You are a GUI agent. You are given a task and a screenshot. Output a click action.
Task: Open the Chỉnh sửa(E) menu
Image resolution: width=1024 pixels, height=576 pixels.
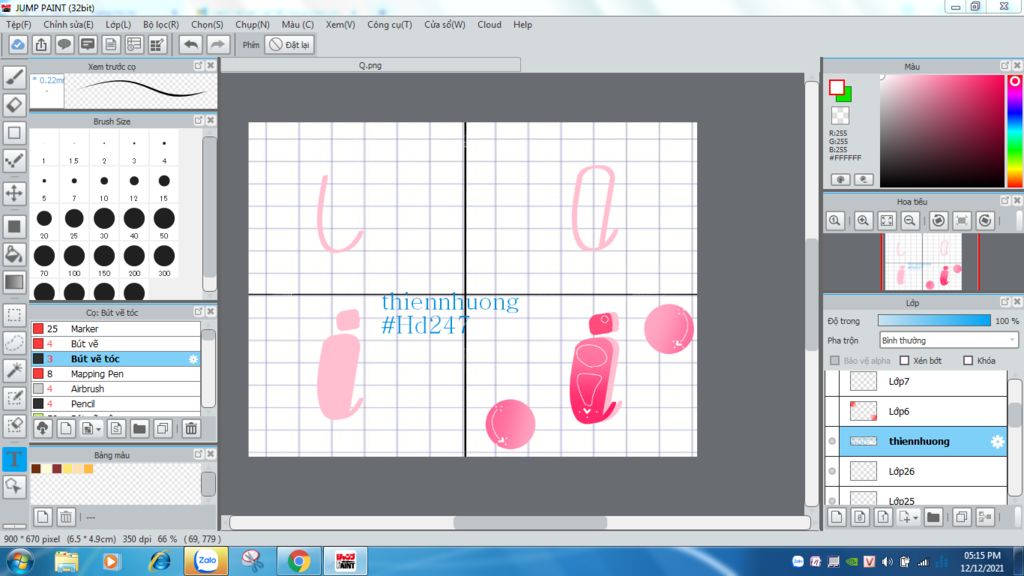(68, 24)
